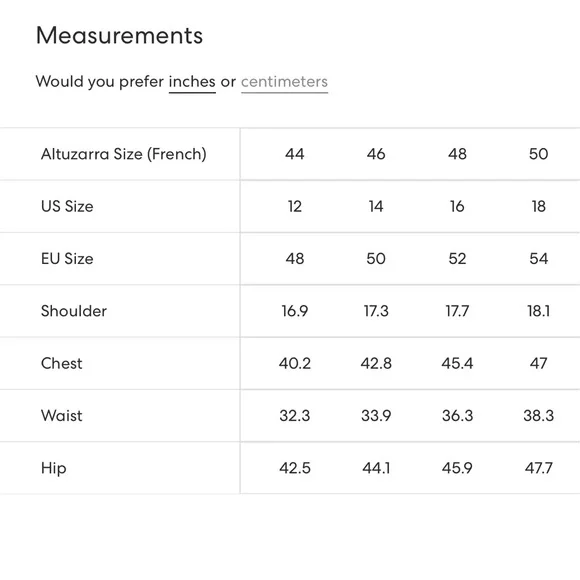Click the Measurements heading
This screenshot has width=580, height=580.
coord(119,36)
